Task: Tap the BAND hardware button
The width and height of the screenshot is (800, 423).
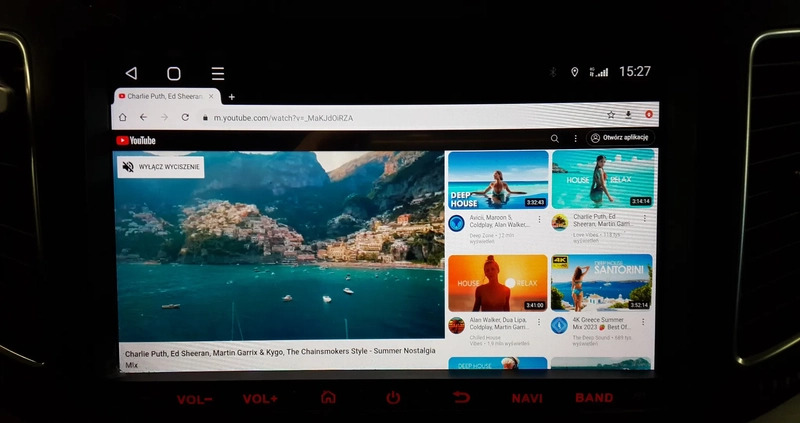Action: tap(594, 397)
